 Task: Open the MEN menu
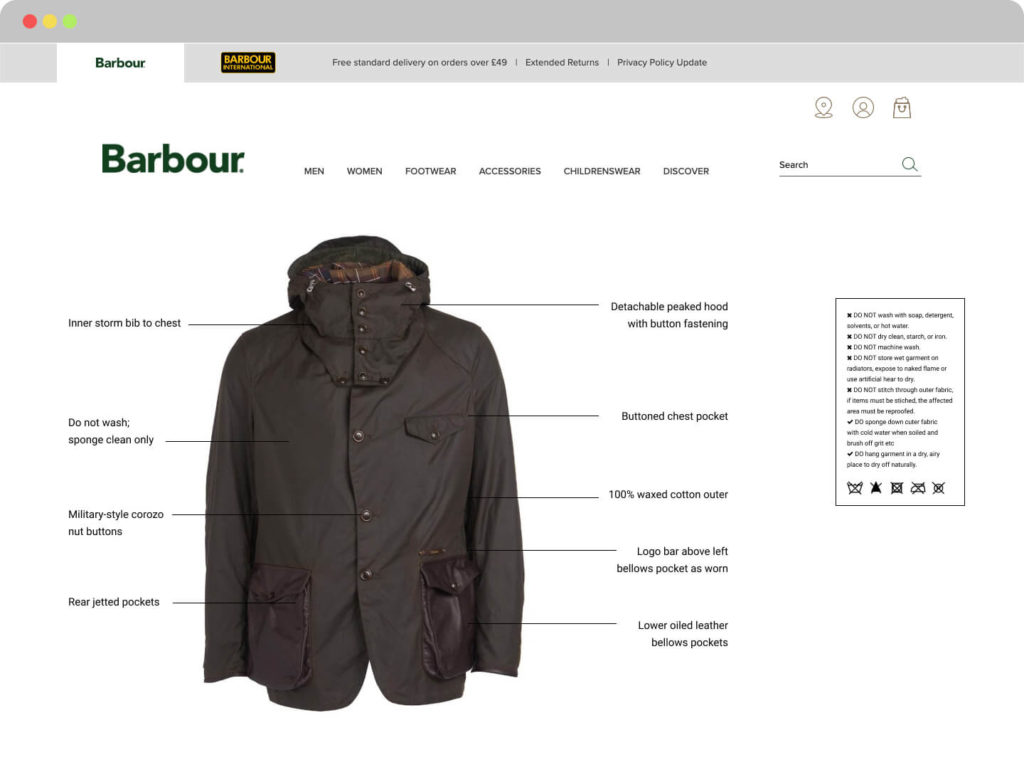(x=314, y=171)
